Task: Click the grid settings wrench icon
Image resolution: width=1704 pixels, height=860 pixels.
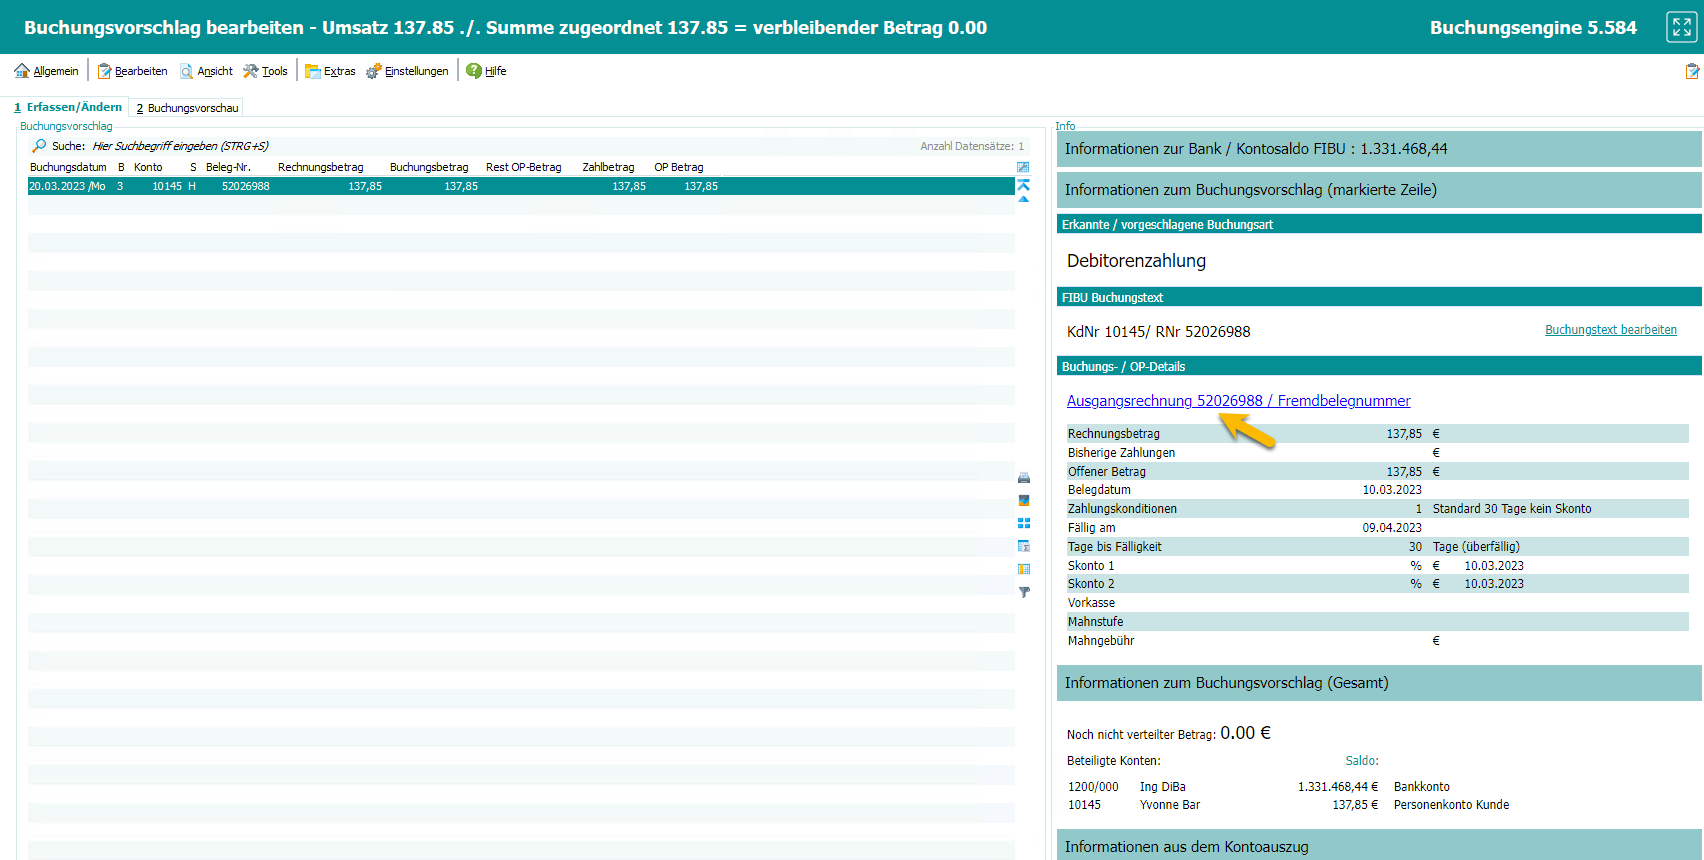Action: click(x=1023, y=167)
